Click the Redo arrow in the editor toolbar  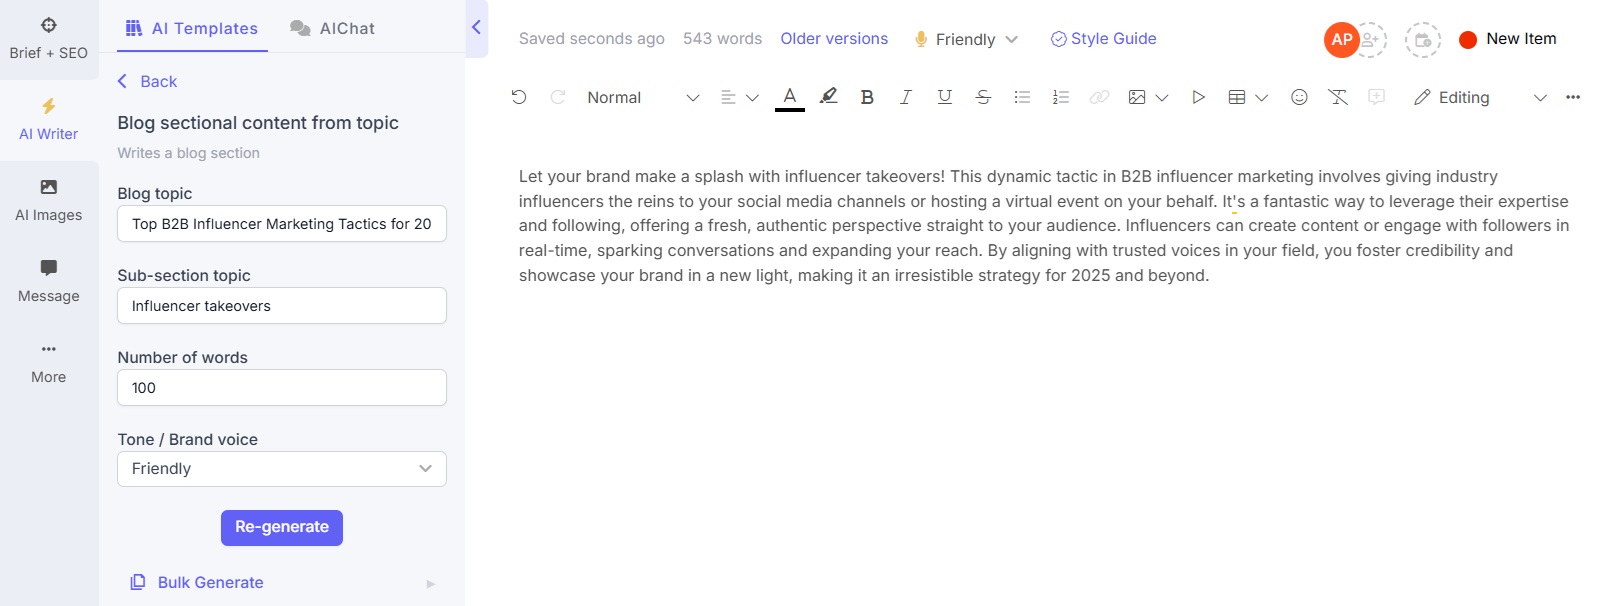pyautogui.click(x=558, y=97)
